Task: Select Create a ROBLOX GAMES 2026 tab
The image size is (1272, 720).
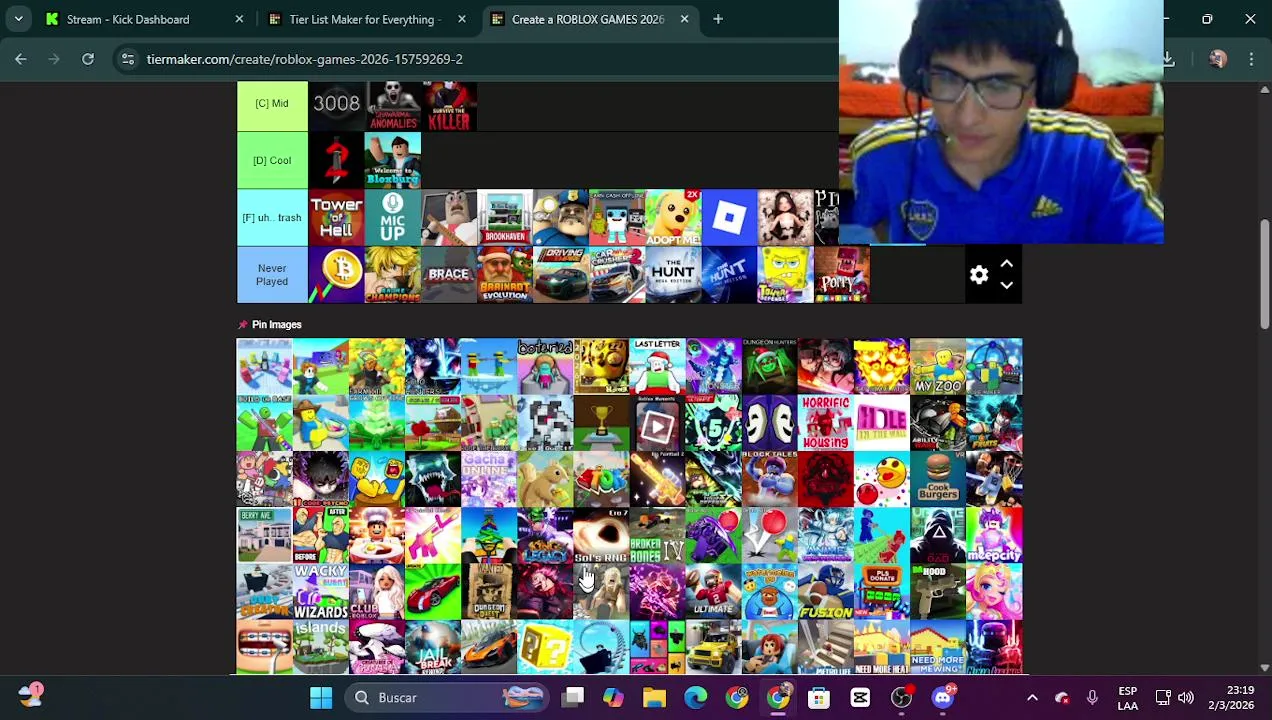Action: click(x=589, y=19)
